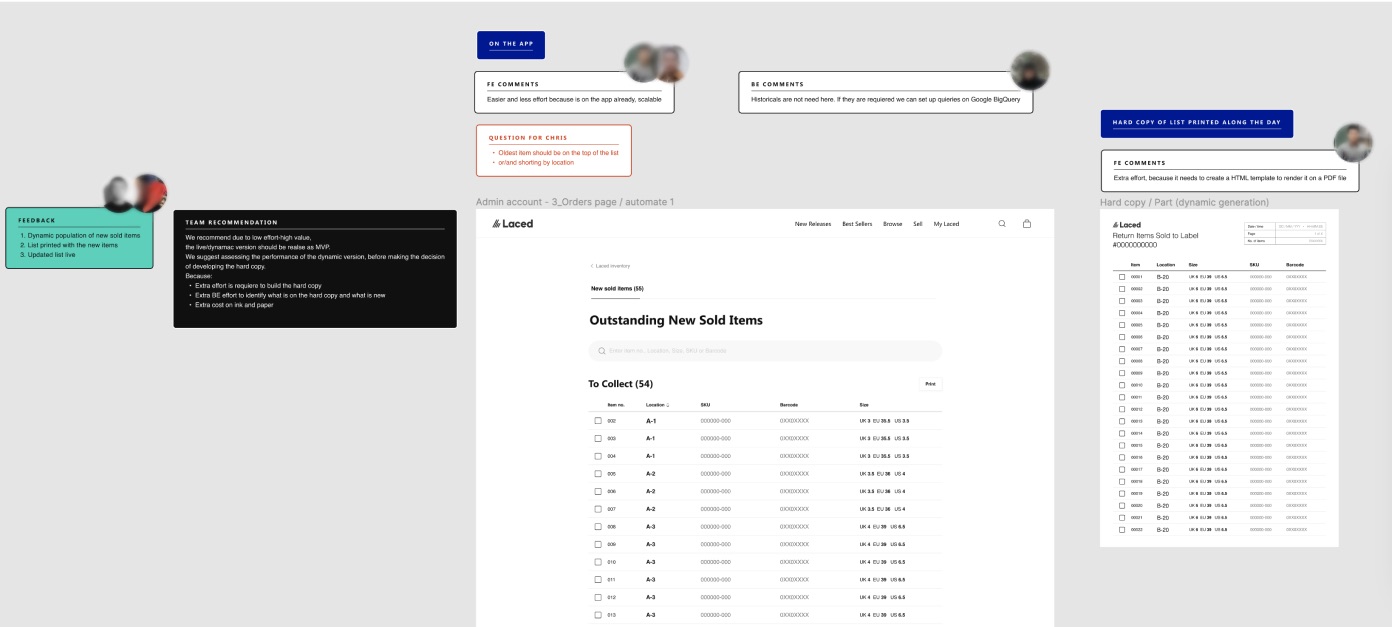Click the Laced logo on the hard copy page

(1127, 225)
